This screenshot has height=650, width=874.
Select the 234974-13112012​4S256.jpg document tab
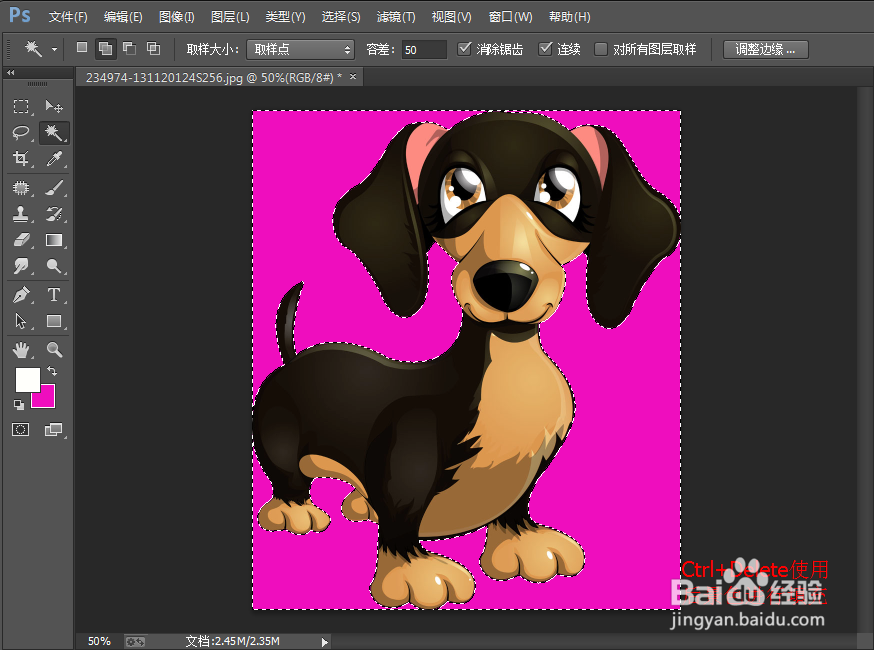214,77
